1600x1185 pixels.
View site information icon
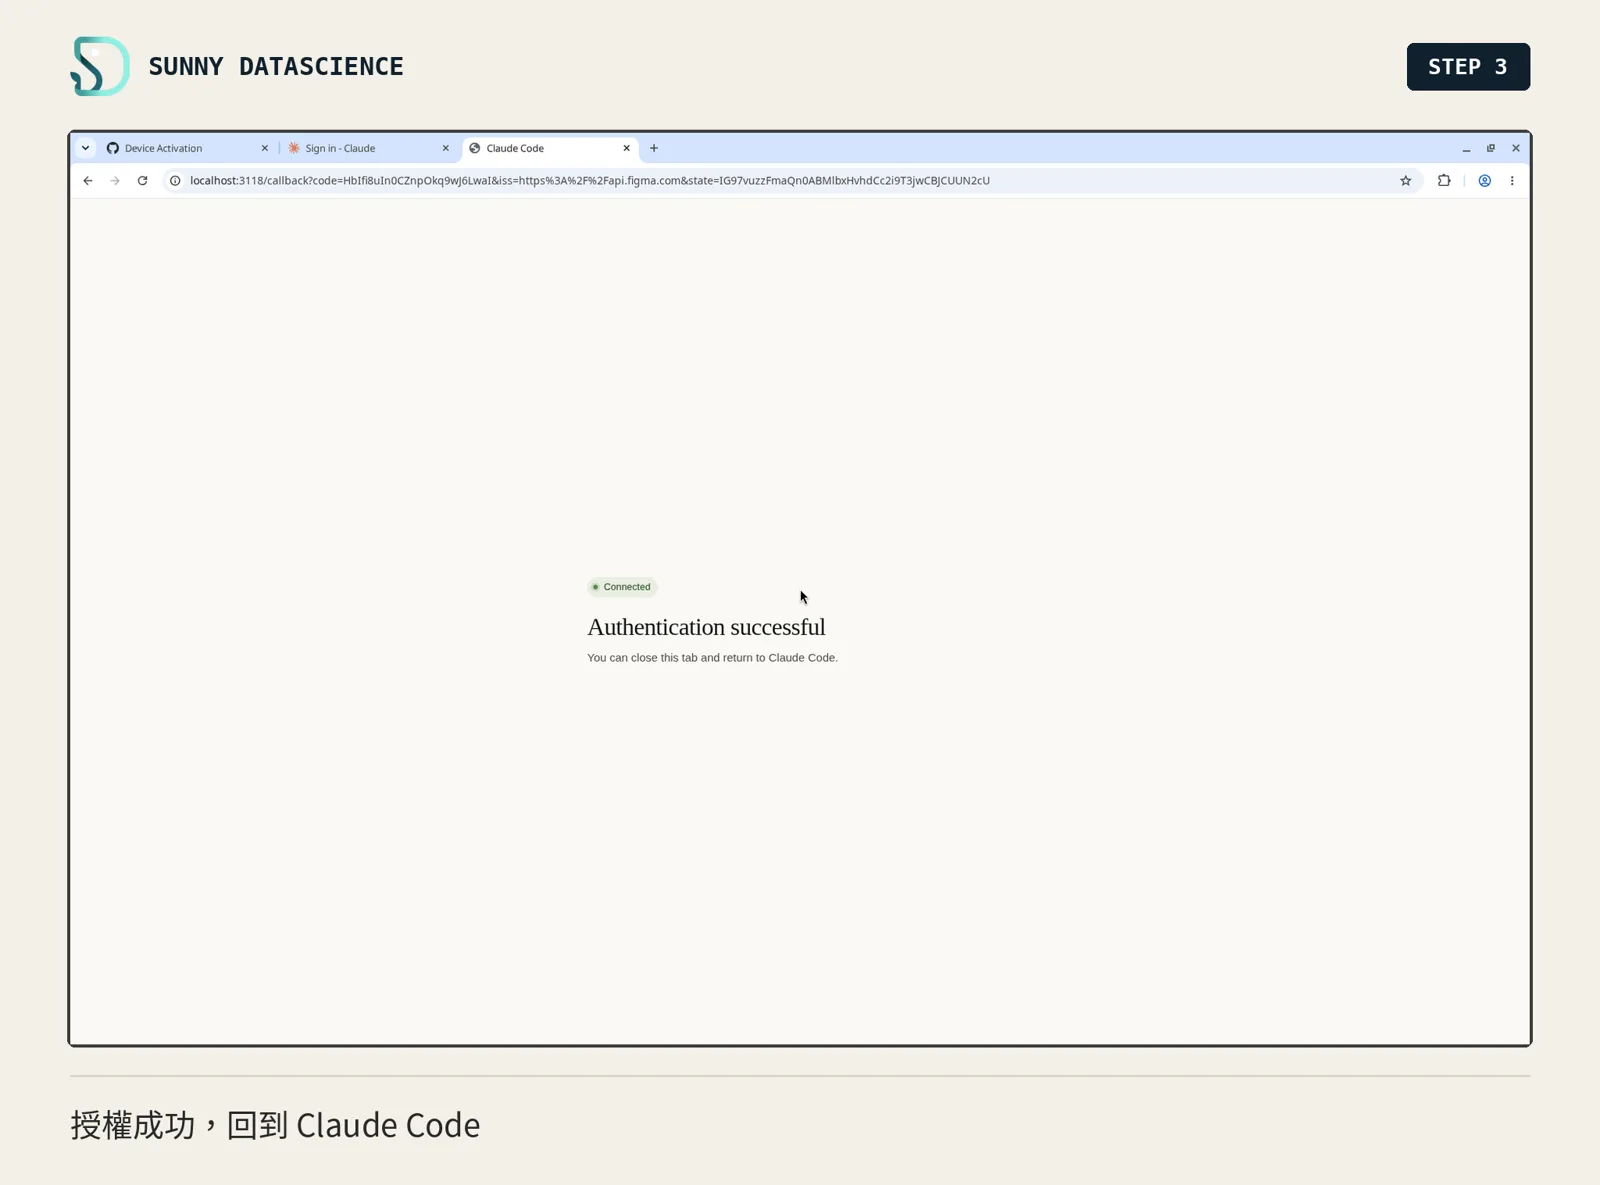click(x=175, y=181)
